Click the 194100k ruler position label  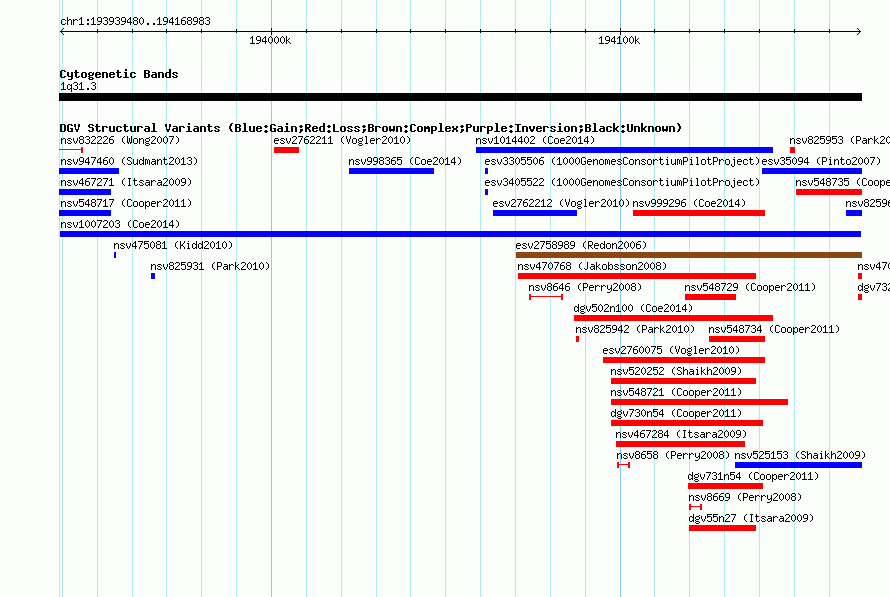[x=619, y=40]
